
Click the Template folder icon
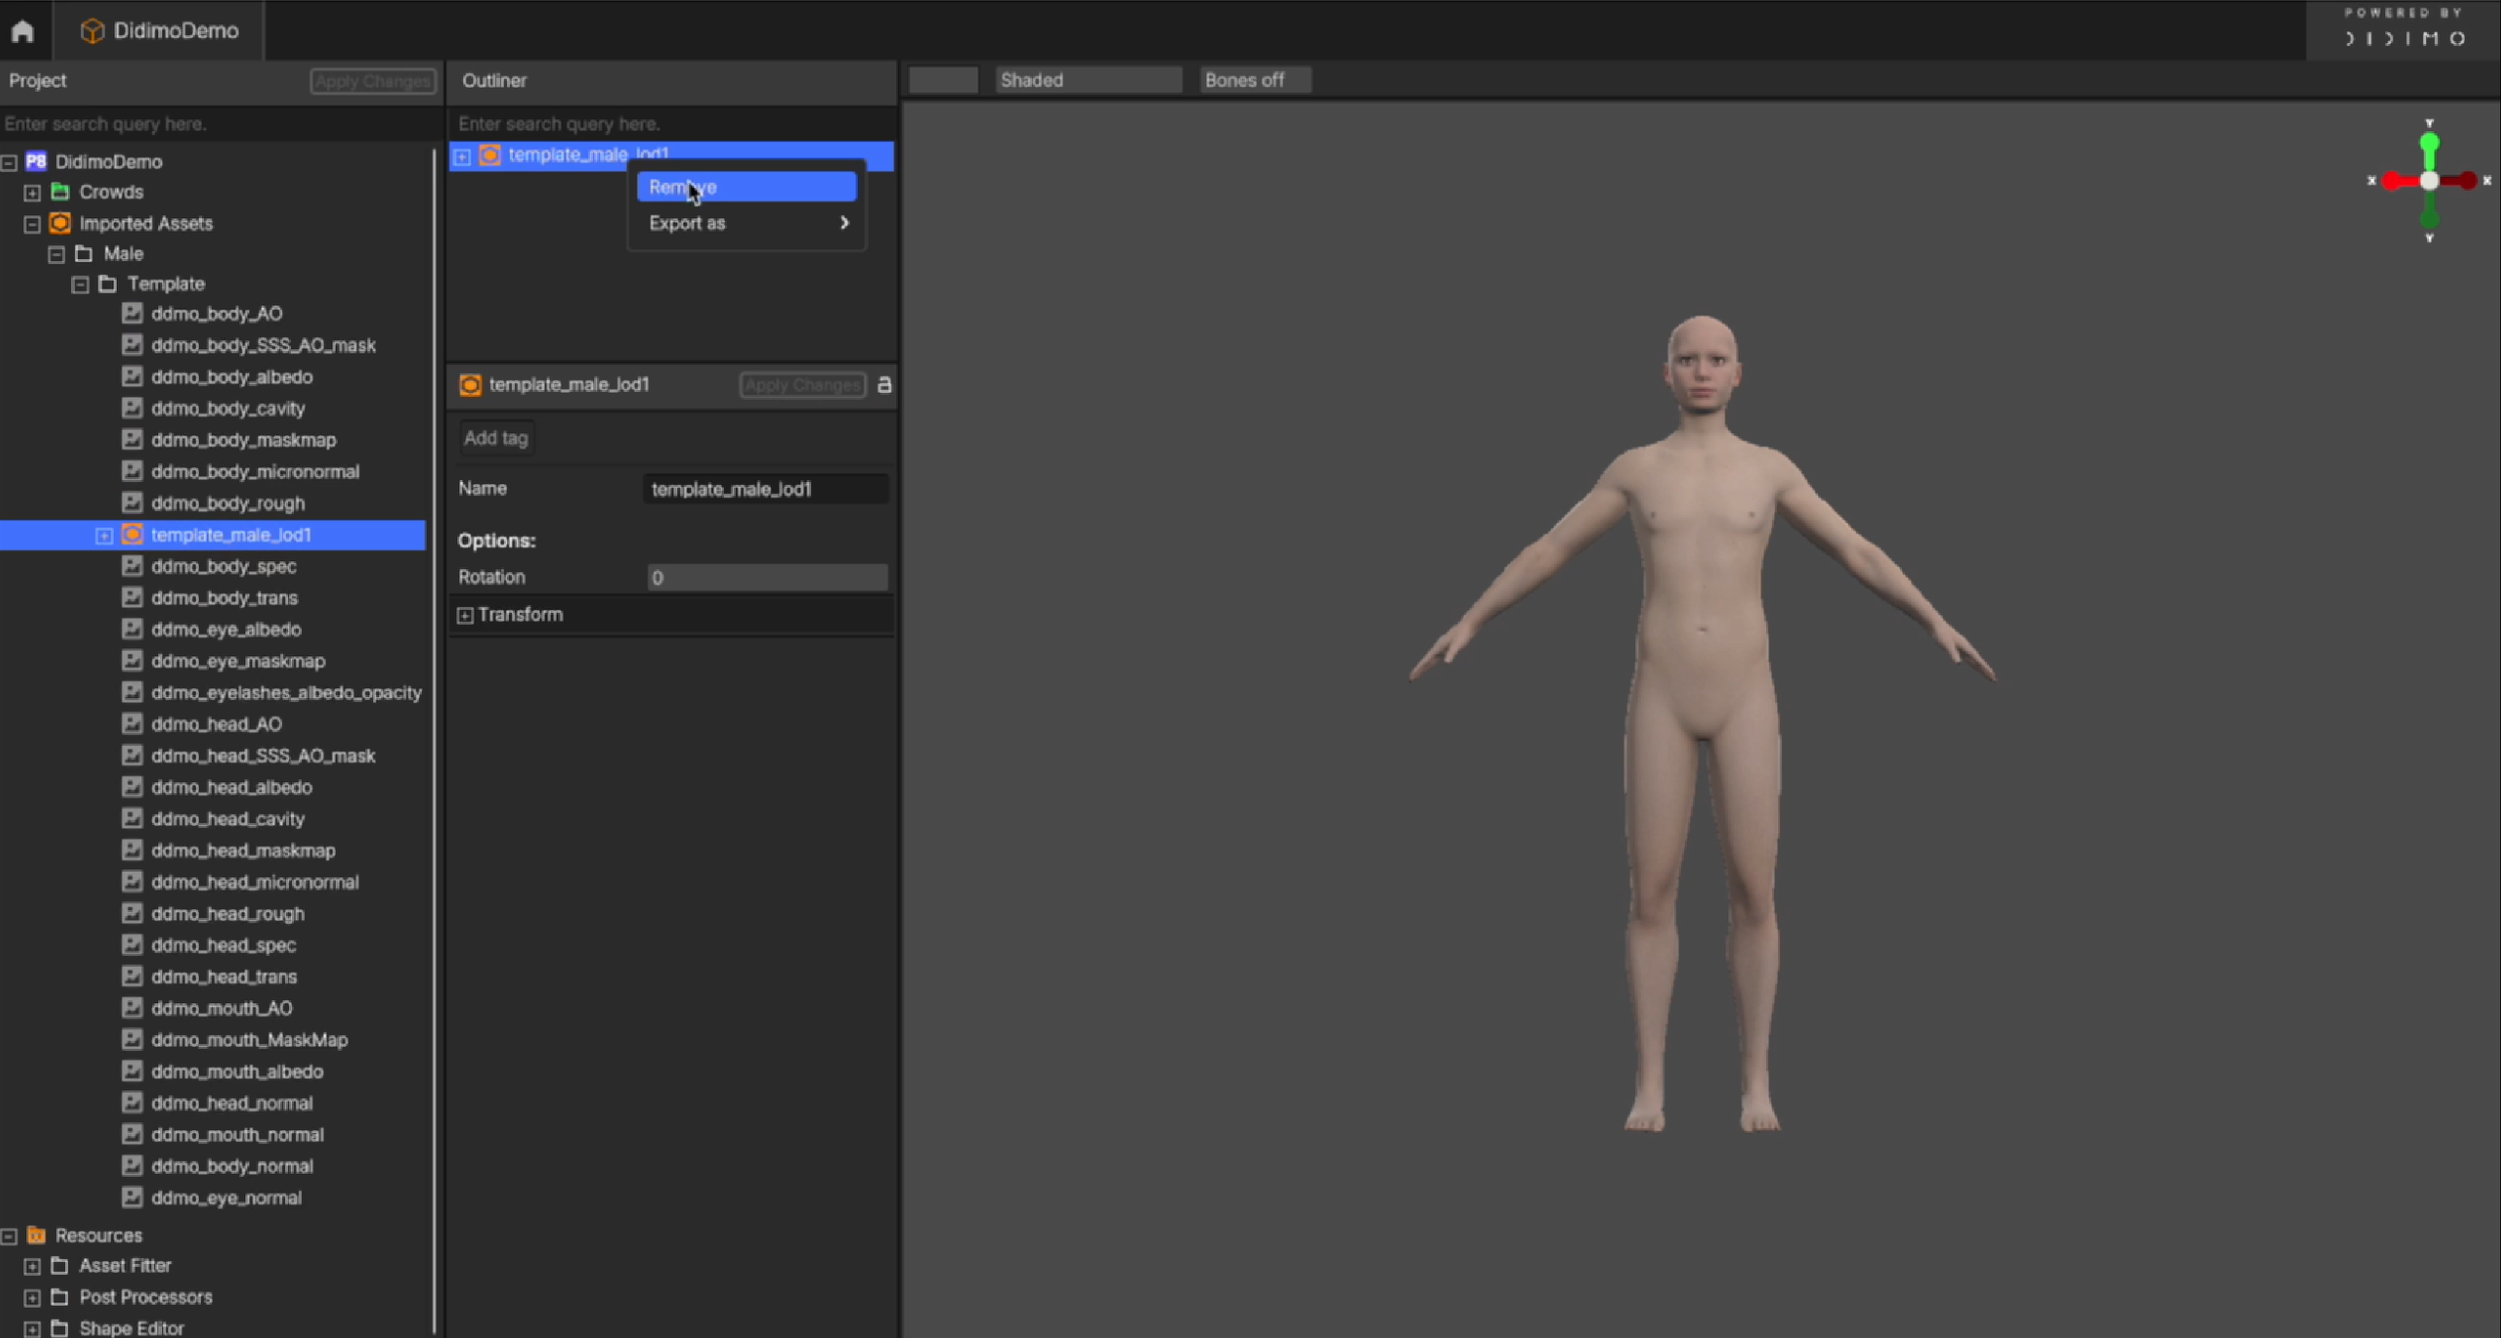[107, 284]
